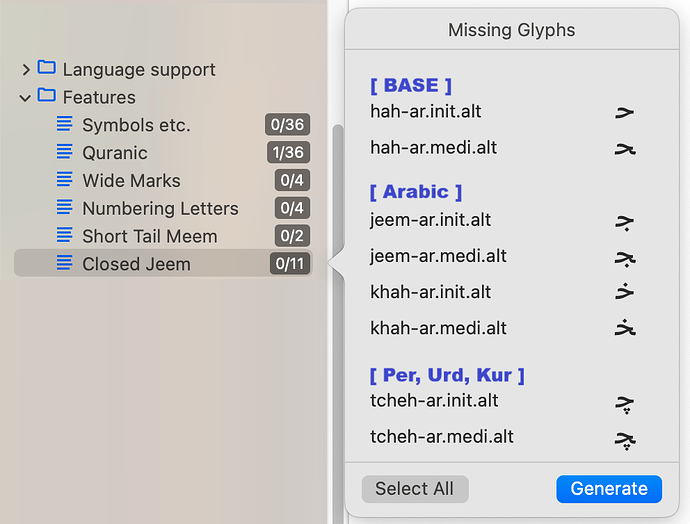Select jeem-ar.medi.alt glyph entry
The height and width of the screenshot is (524, 690).
[x=438, y=256]
